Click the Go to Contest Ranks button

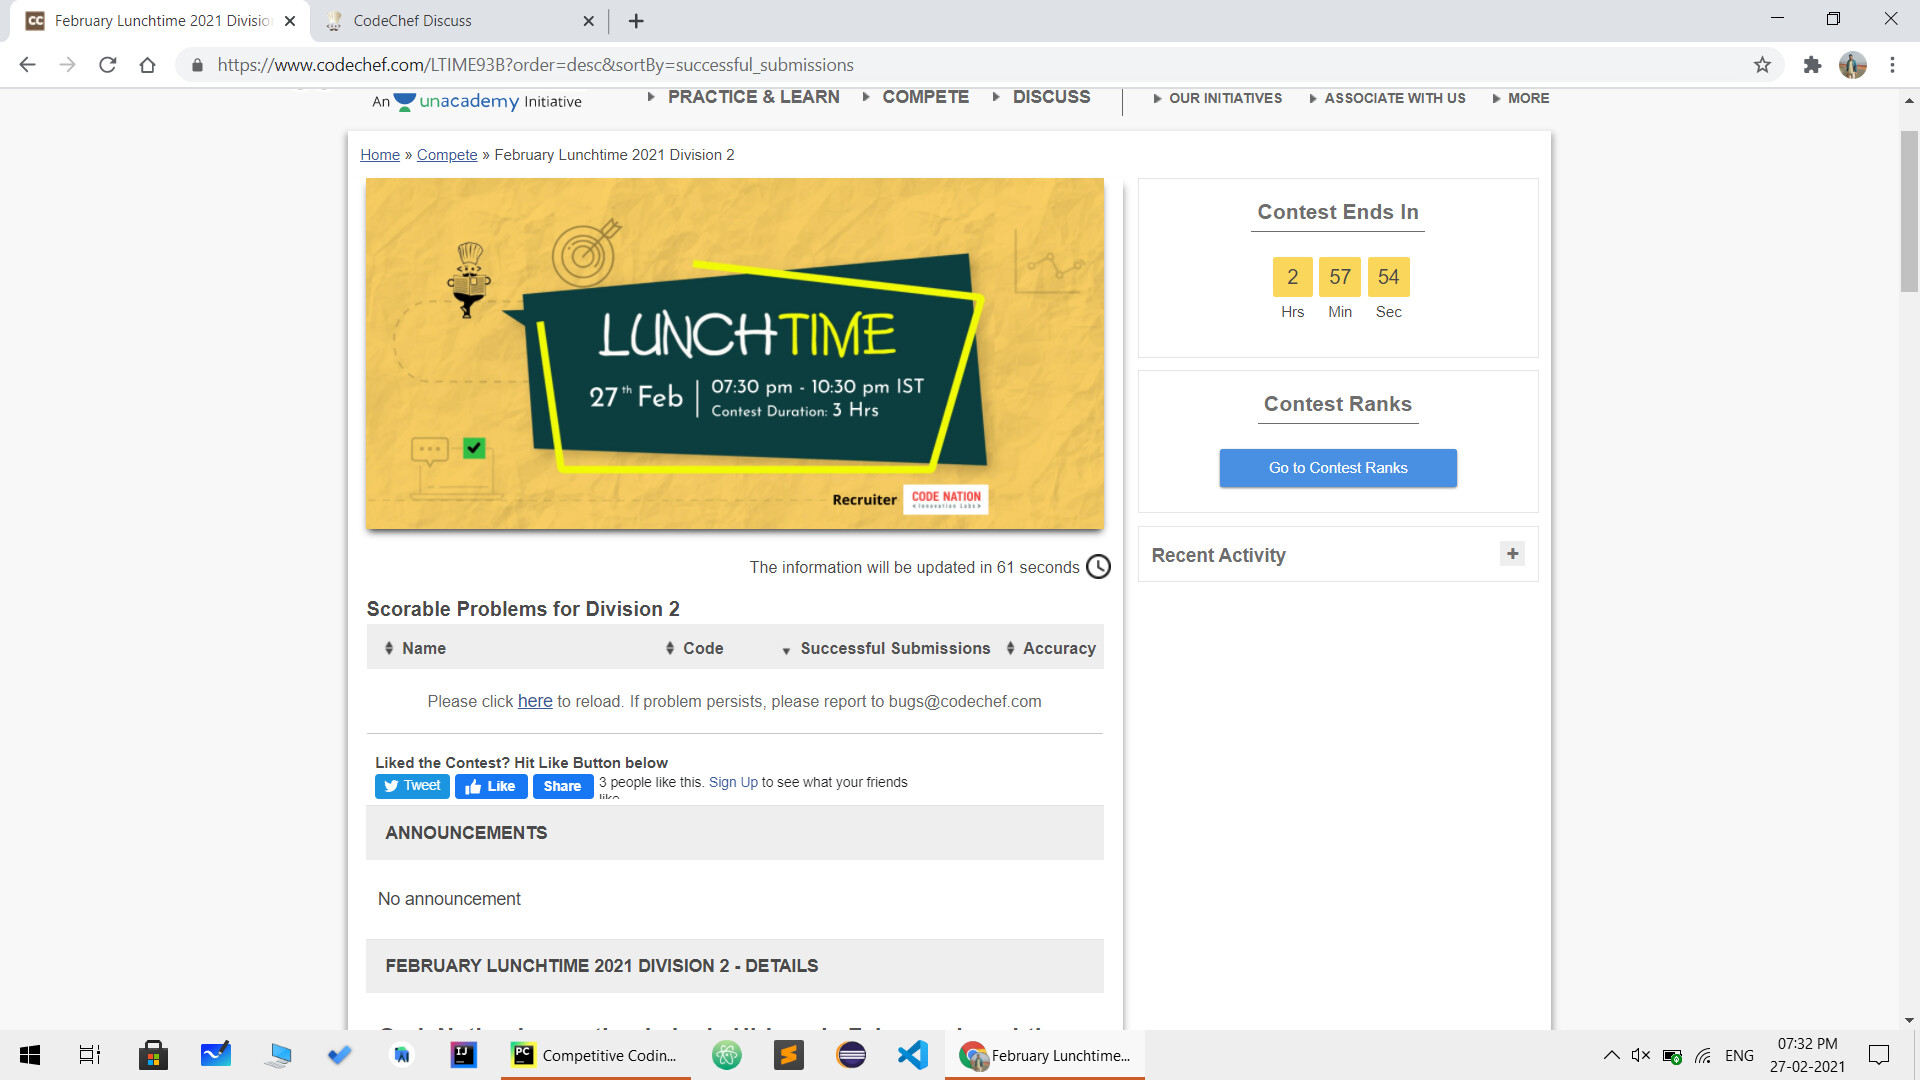1337,468
